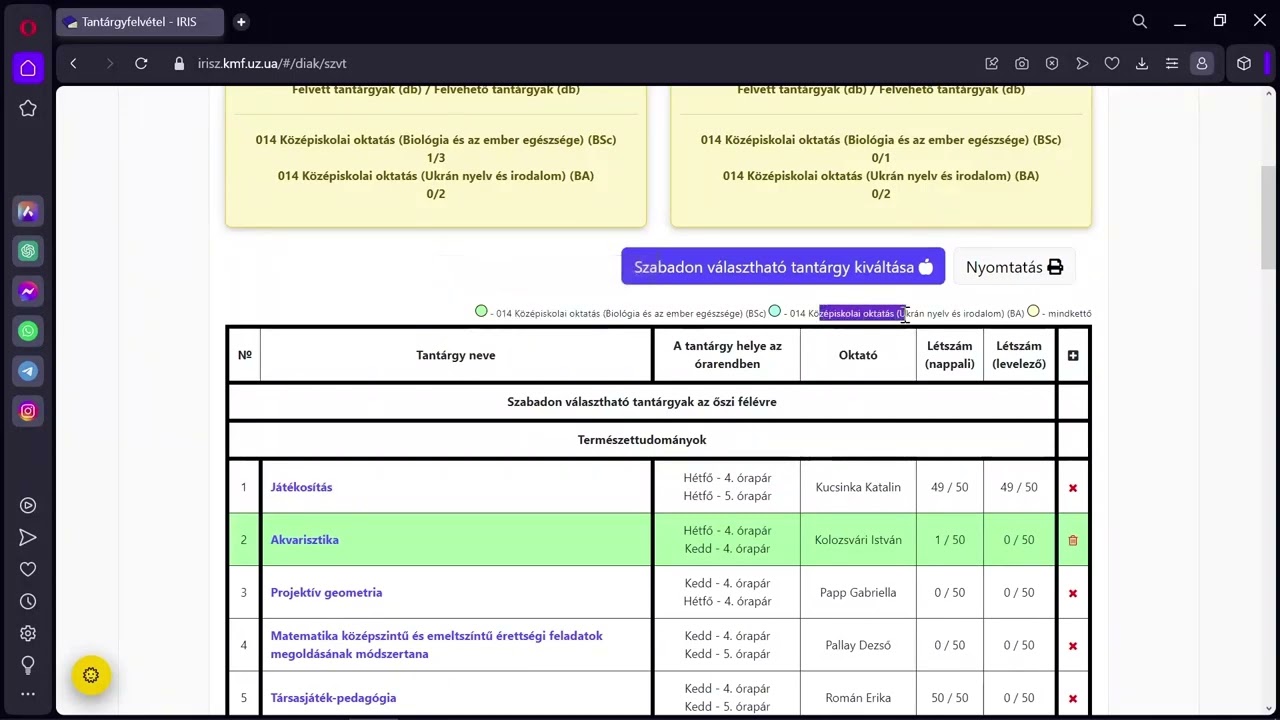Open WhatsApp in the sidebar
1280x720 pixels.
tap(28, 331)
